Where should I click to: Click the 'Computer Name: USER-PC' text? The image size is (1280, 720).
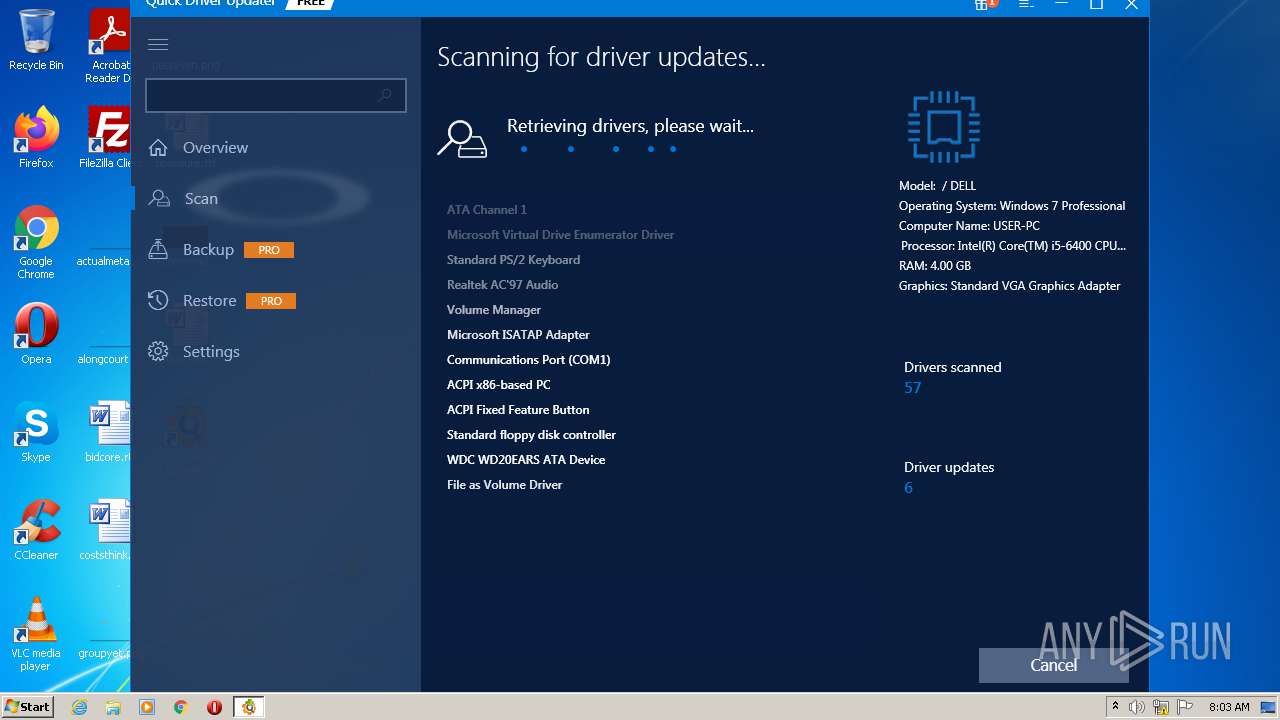(x=969, y=226)
